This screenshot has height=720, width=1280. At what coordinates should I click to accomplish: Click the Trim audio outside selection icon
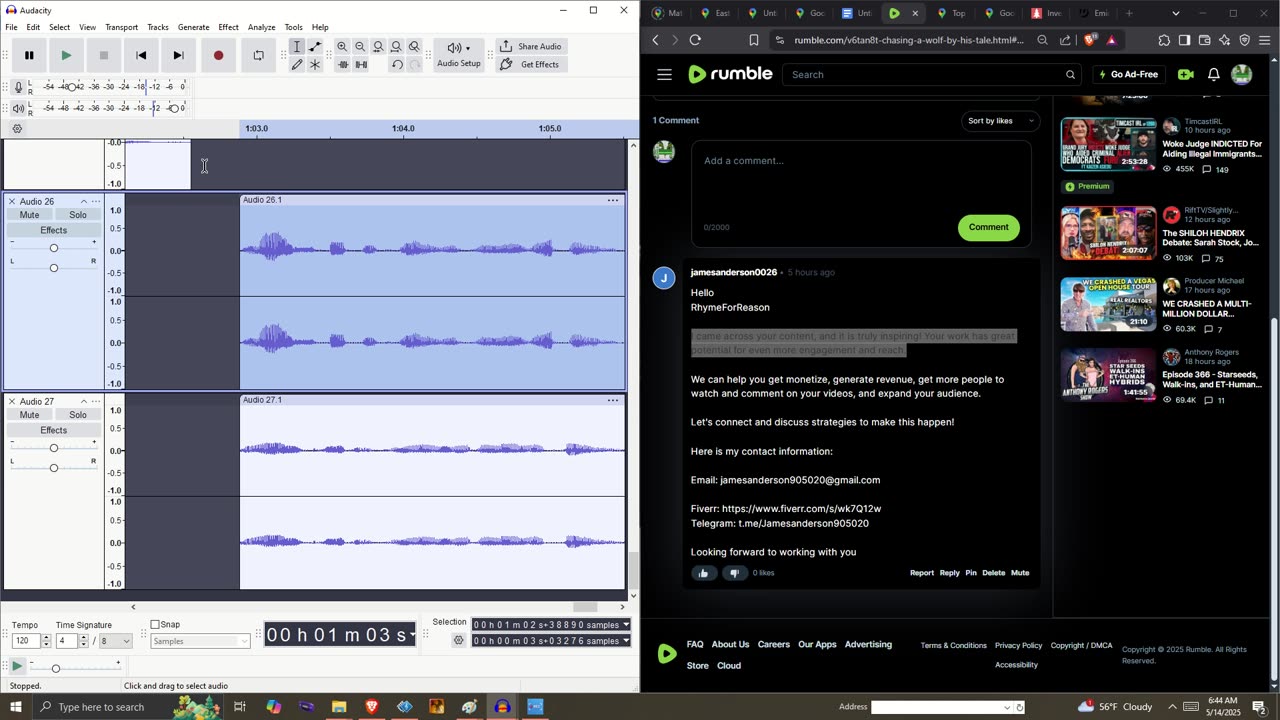pos(343,65)
